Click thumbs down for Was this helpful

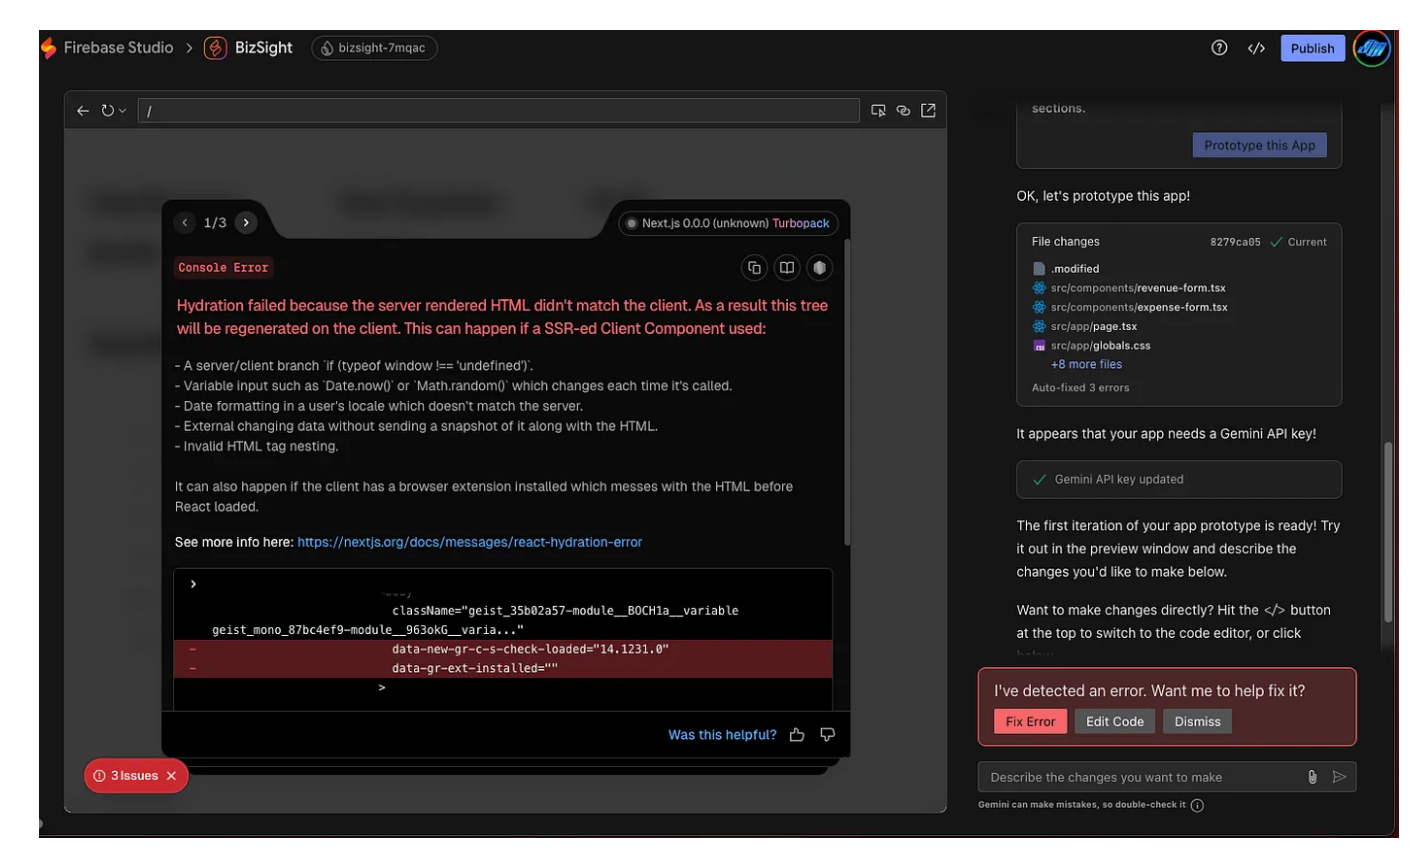827,735
